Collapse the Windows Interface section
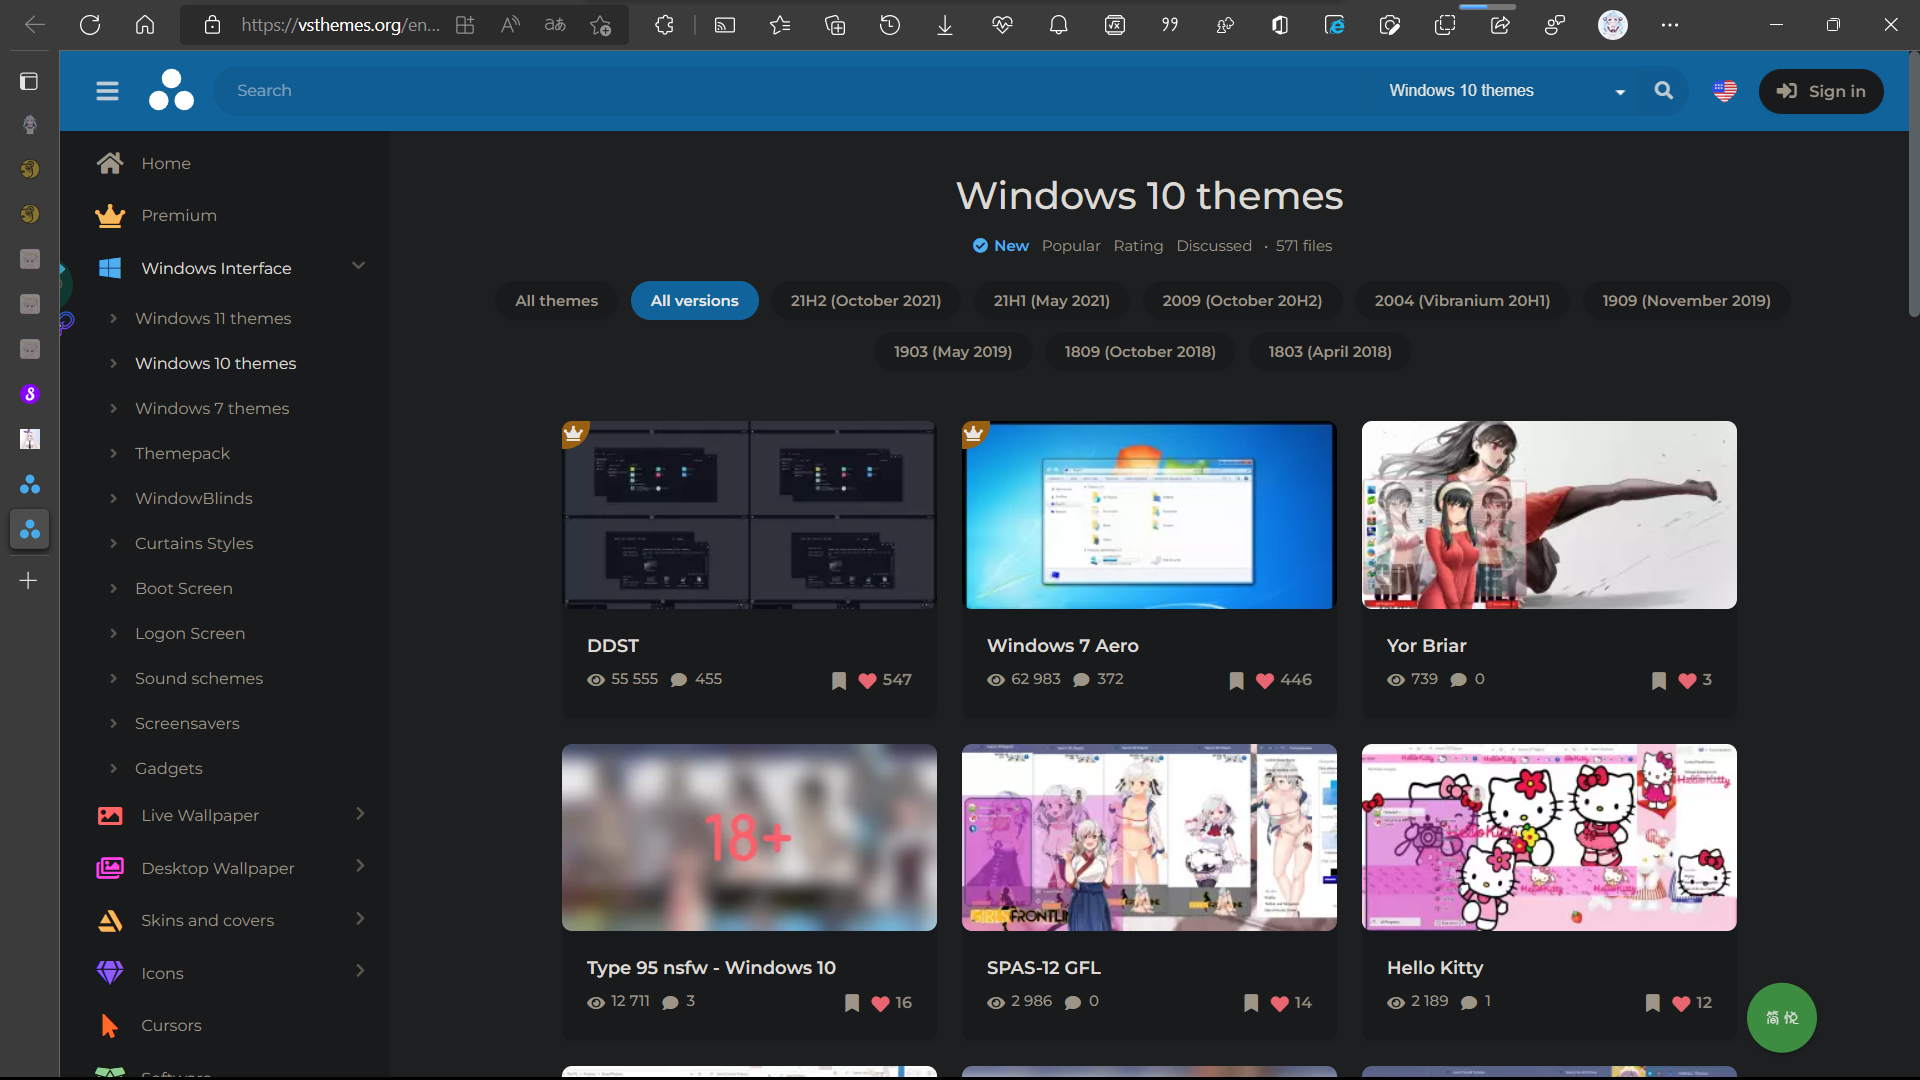Screen dimensions: 1920x1080 point(358,266)
